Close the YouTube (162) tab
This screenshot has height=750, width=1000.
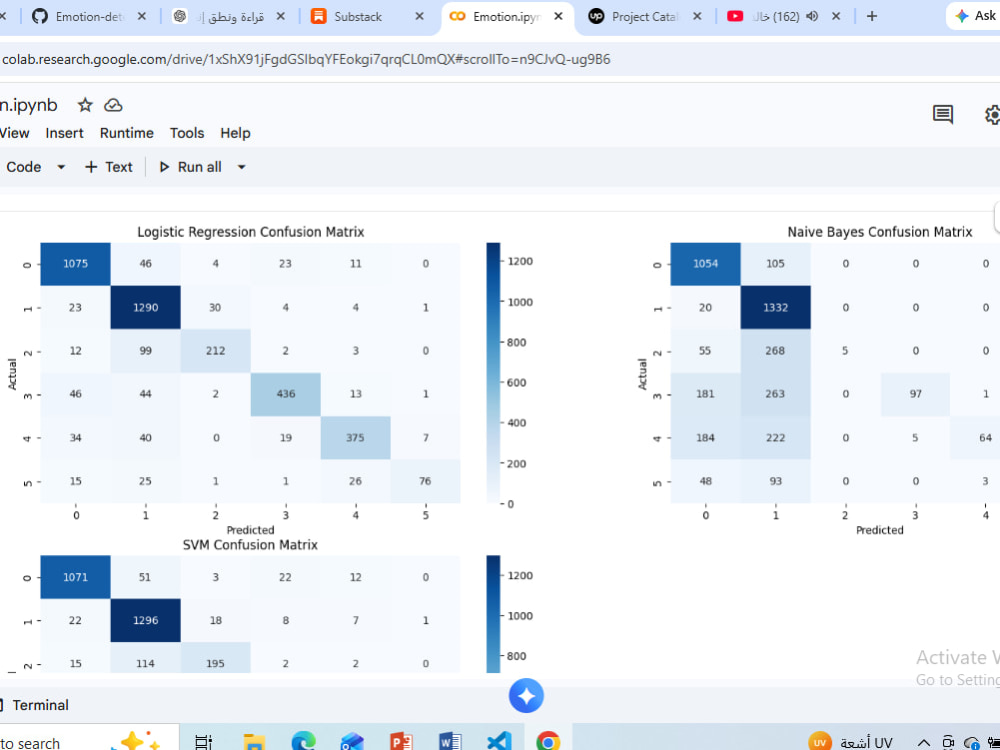836,17
